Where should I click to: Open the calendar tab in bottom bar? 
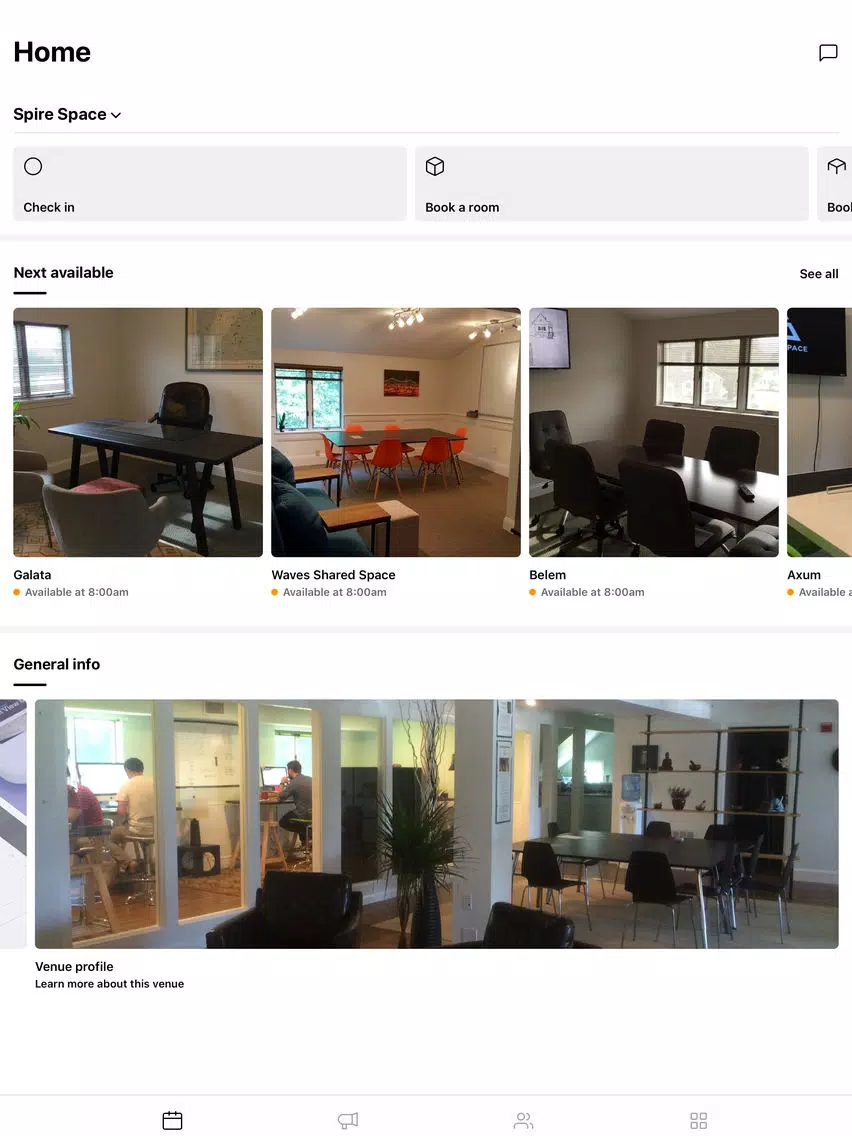point(172,1120)
